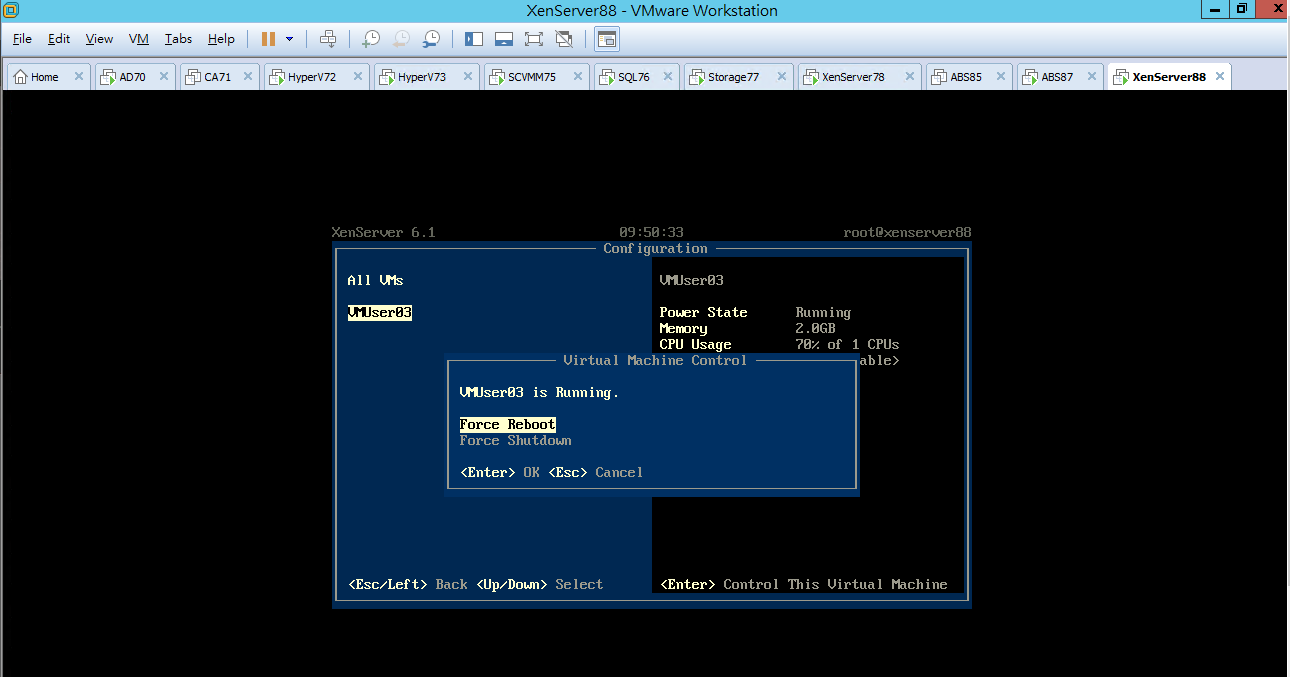The width and height of the screenshot is (1290, 677).
Task: Close the XenServer78 tab
Action: point(910,77)
